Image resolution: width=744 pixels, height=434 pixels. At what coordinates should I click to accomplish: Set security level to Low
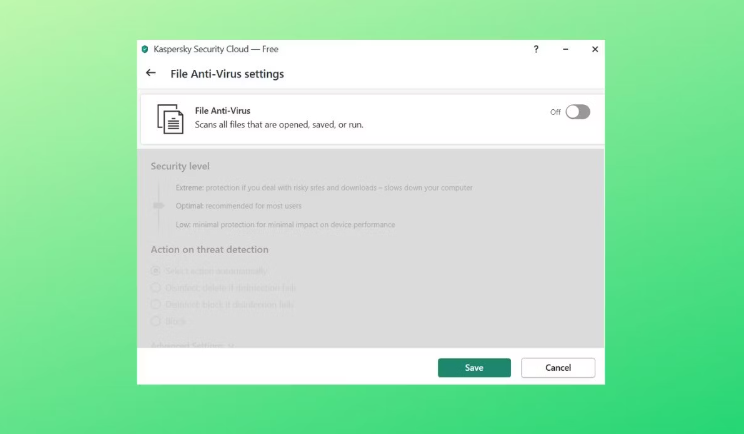183,225
